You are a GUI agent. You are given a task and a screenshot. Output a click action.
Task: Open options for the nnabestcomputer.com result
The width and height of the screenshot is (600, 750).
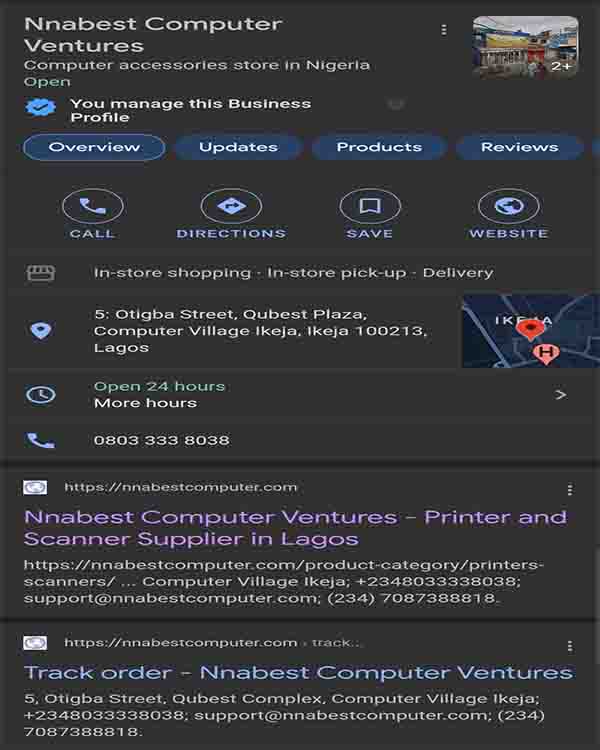[x=569, y=489]
